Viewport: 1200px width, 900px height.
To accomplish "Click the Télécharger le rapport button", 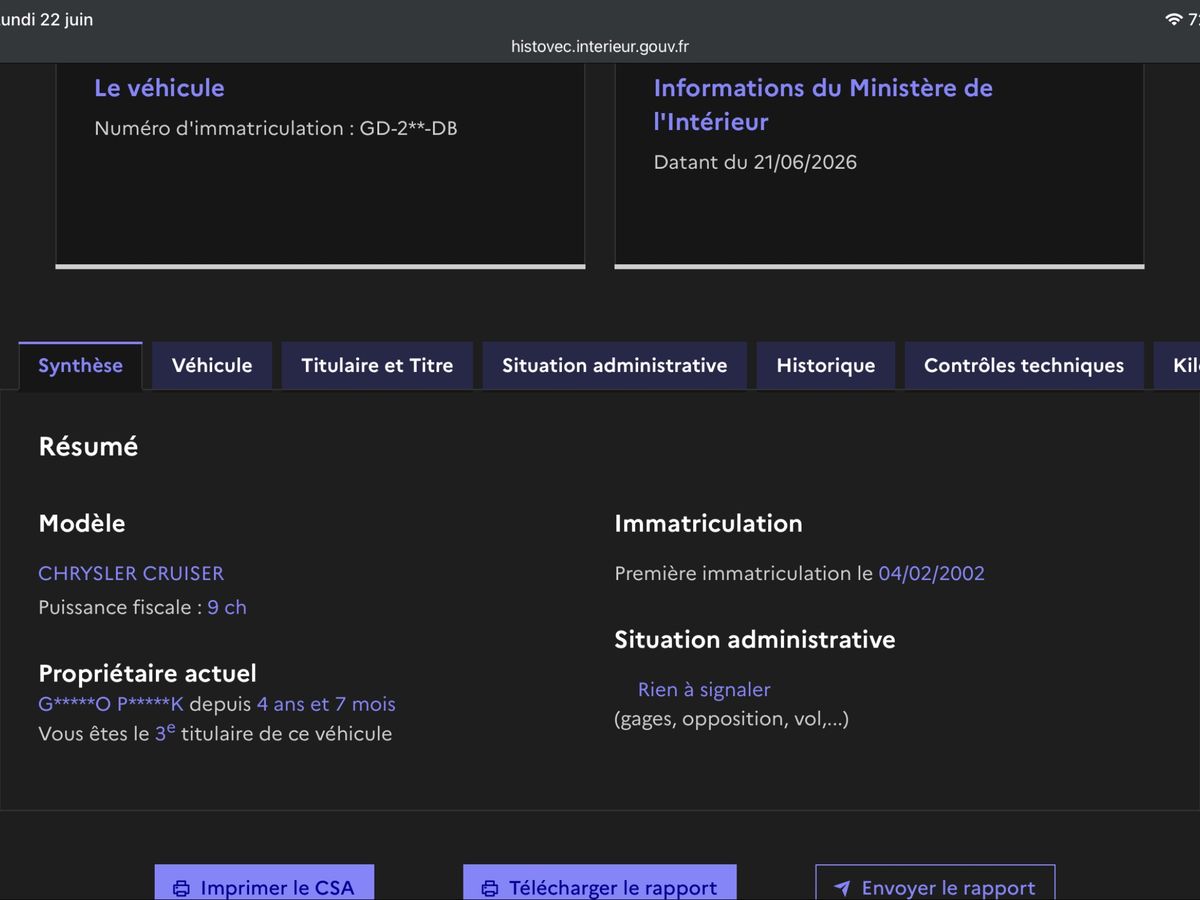I will 600,883.
